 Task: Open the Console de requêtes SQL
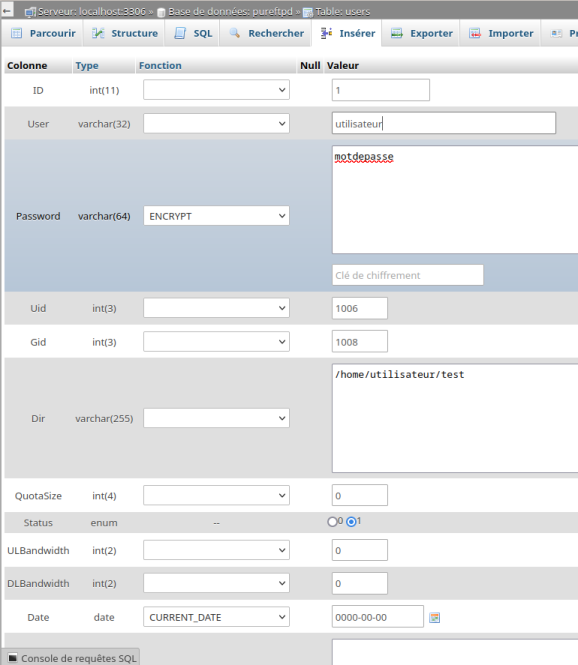point(72,658)
